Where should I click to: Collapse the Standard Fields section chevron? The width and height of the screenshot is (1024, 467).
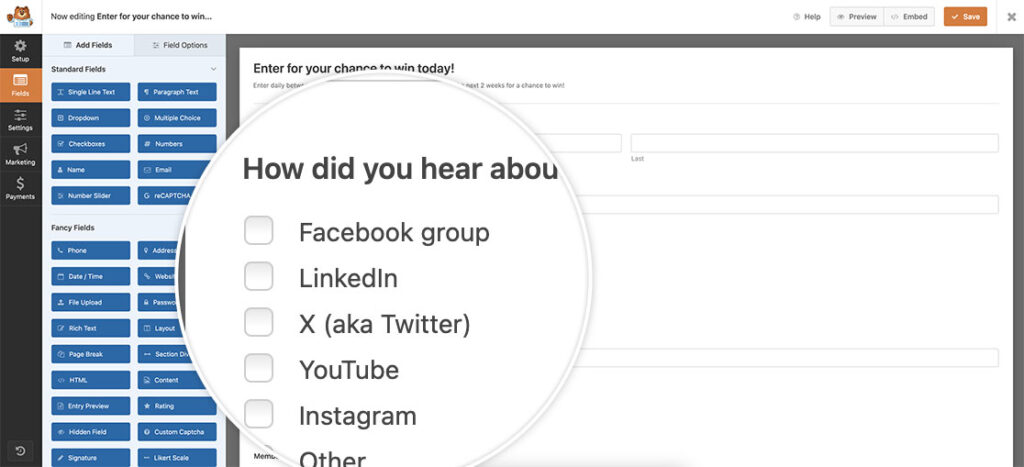tap(213, 69)
